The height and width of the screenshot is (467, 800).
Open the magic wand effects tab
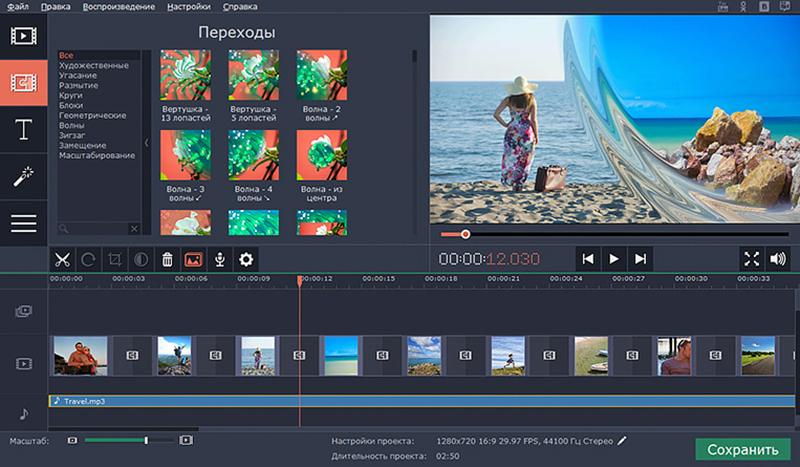point(23,176)
